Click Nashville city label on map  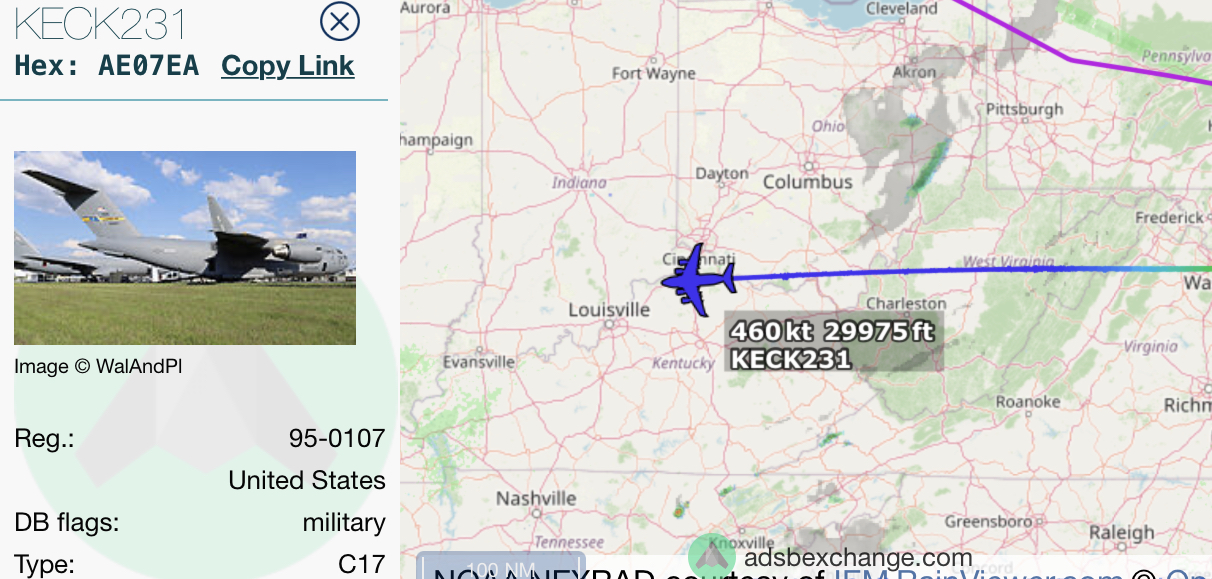coord(537,498)
